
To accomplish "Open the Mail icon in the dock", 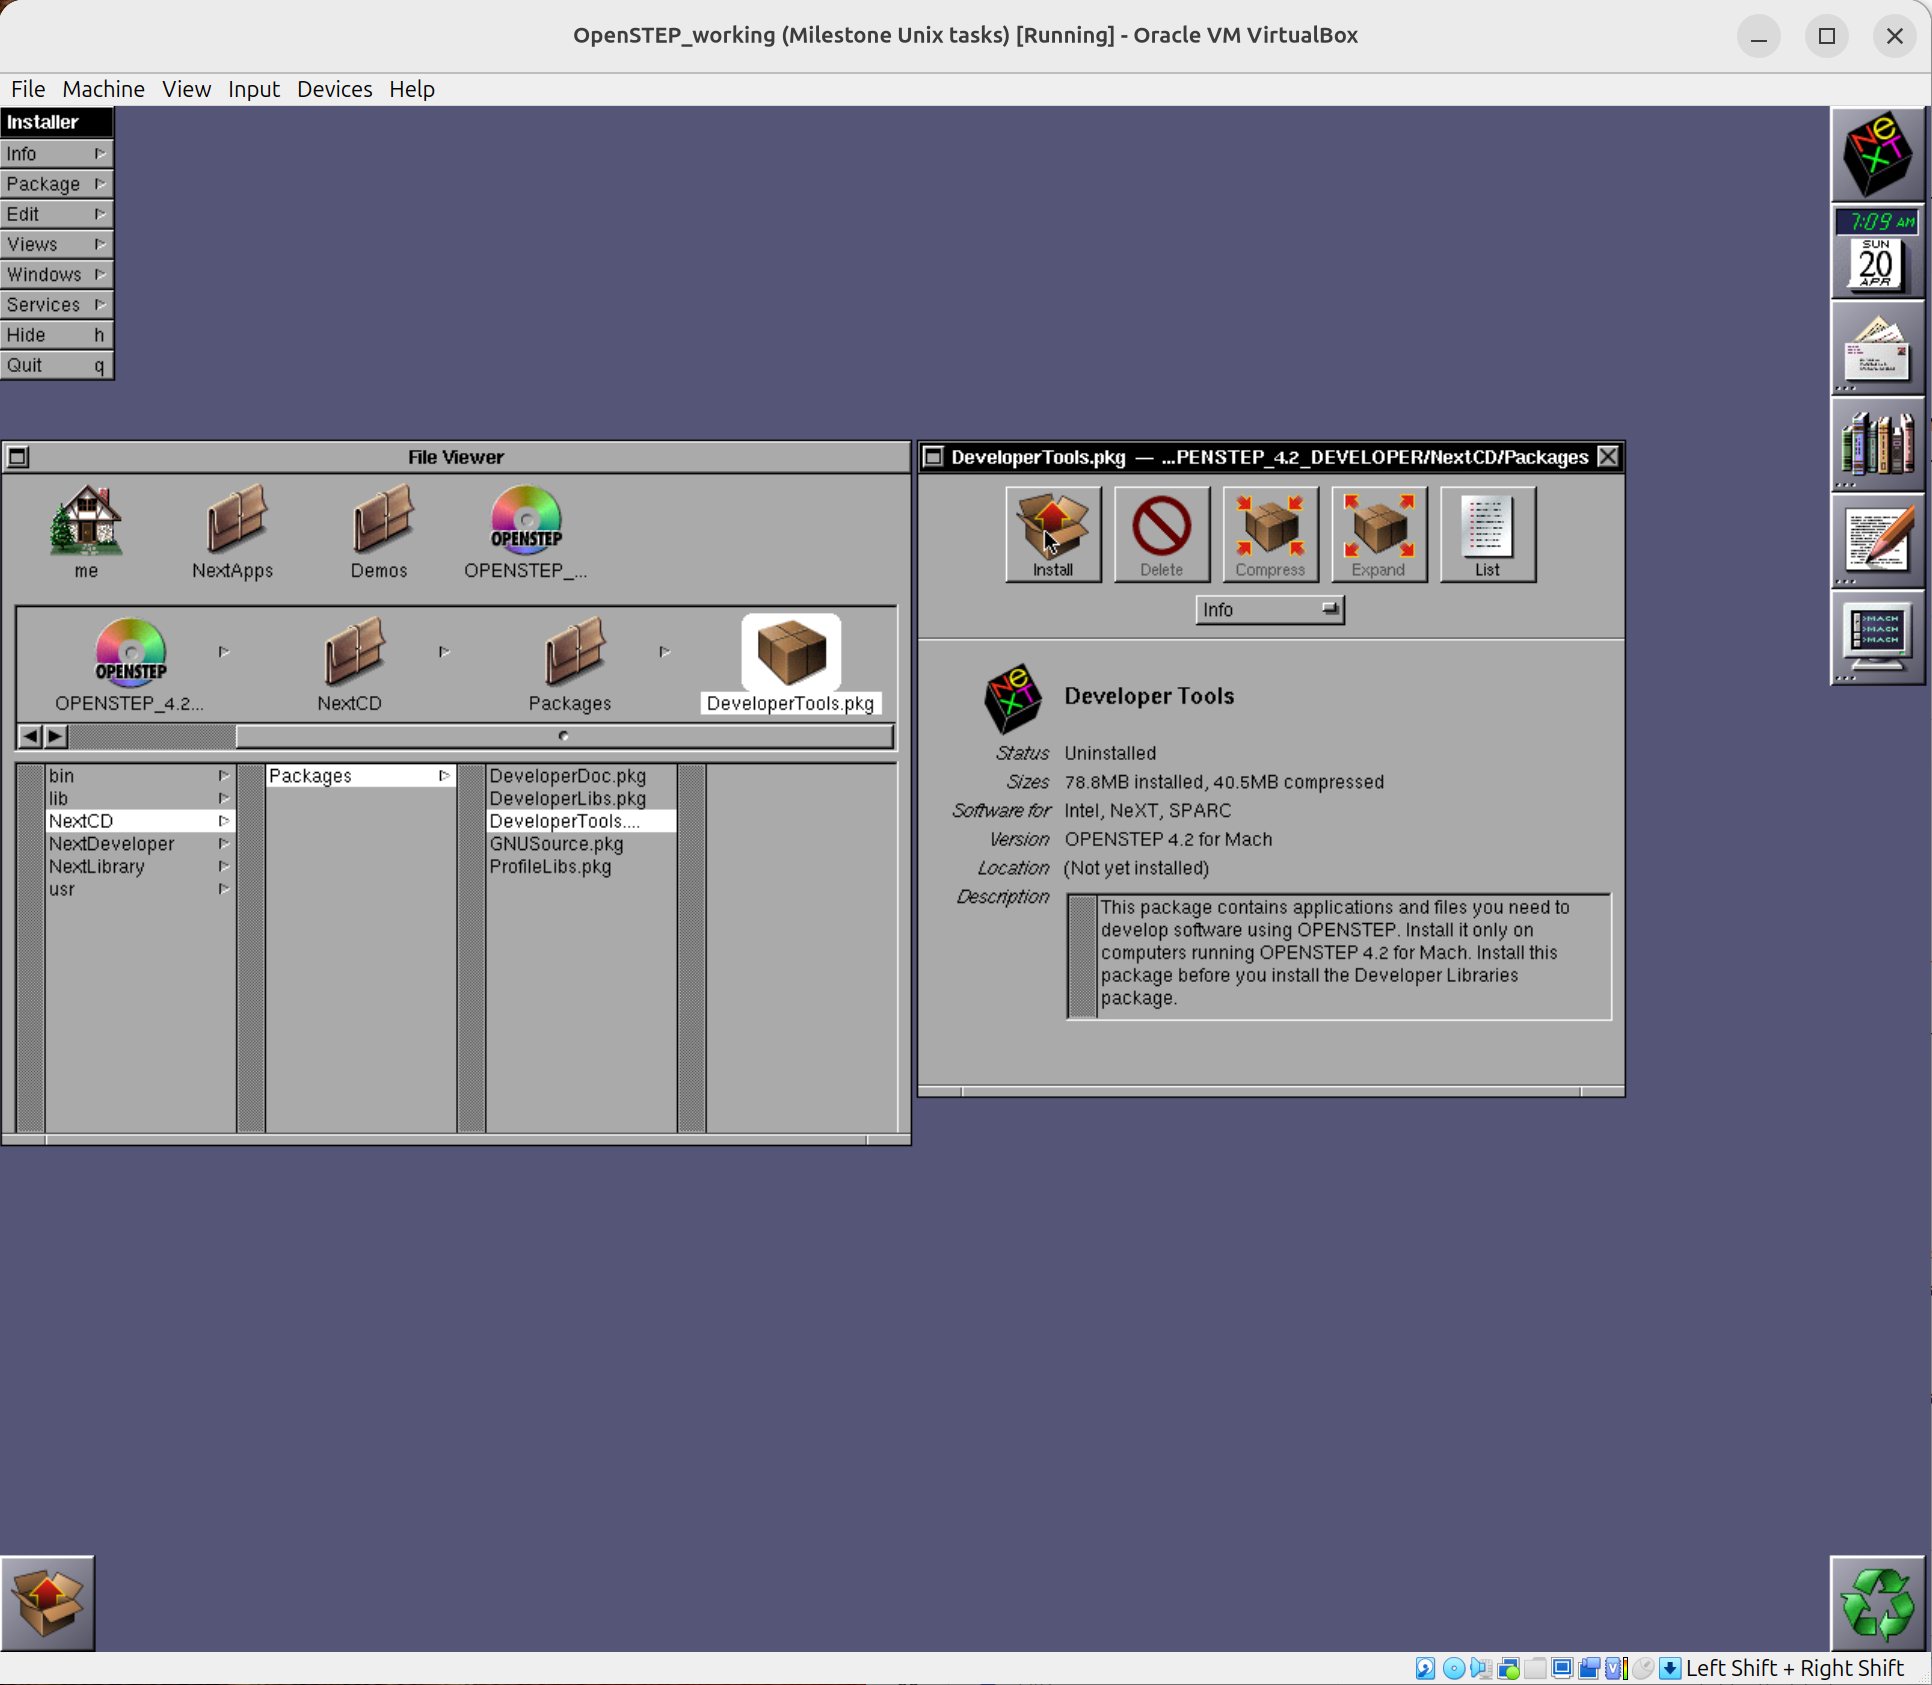I will coord(1876,348).
